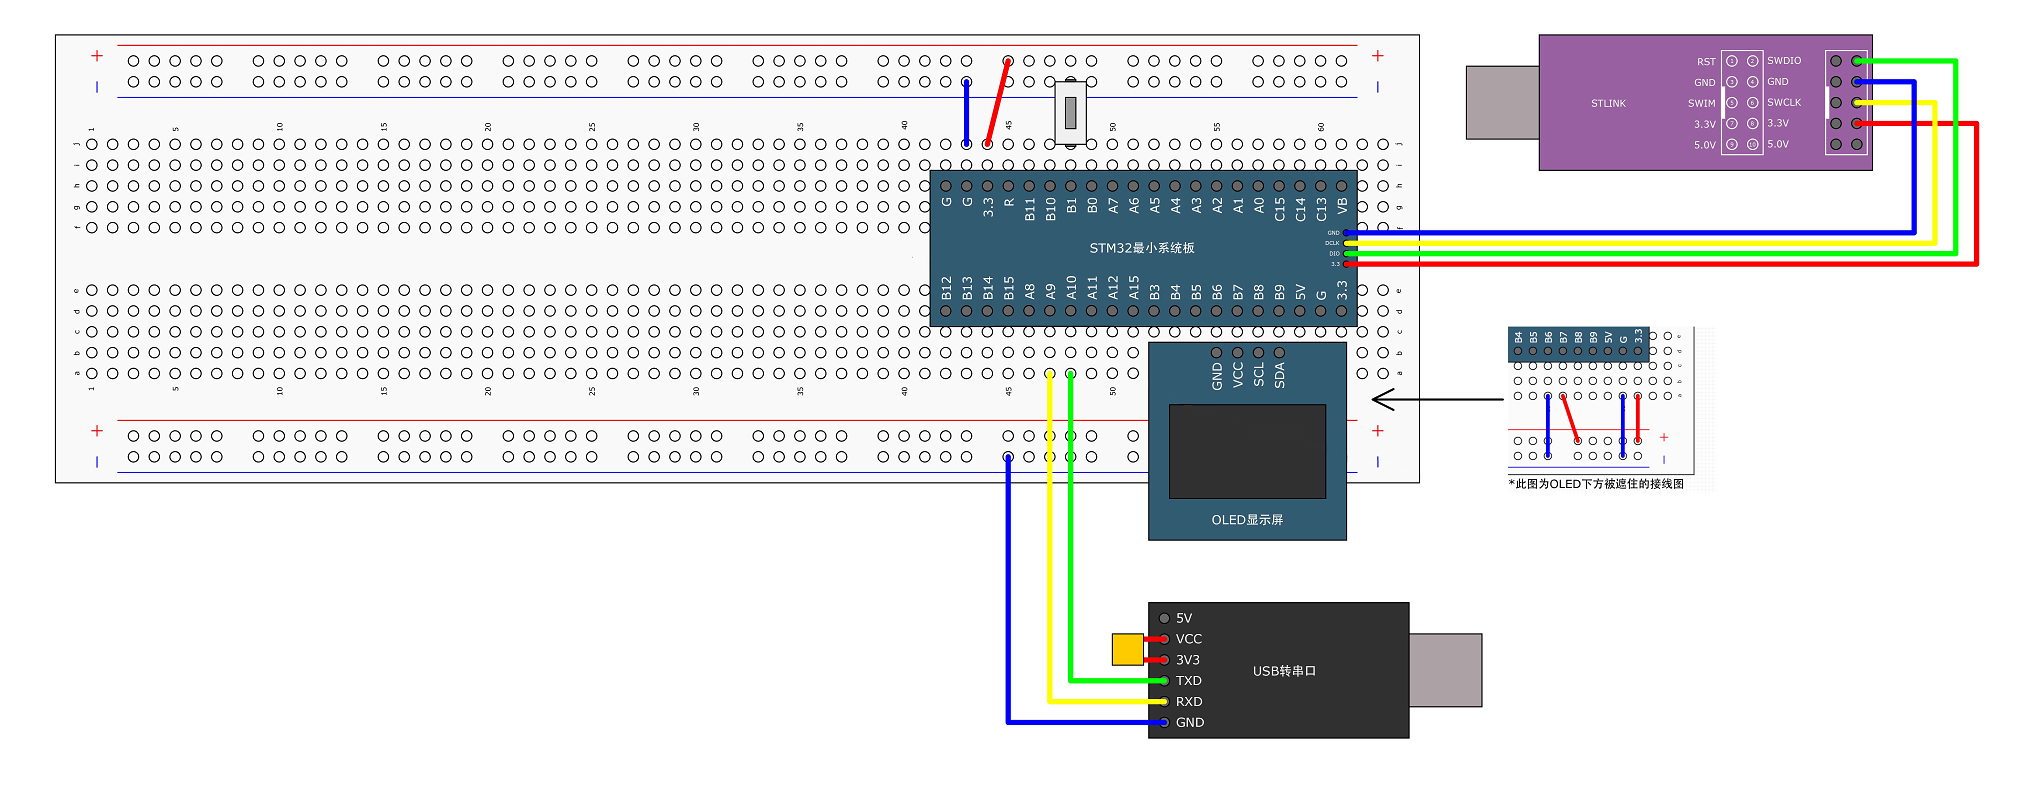Click the caption text below the wiring thumbnail

pyautogui.click(x=1596, y=484)
